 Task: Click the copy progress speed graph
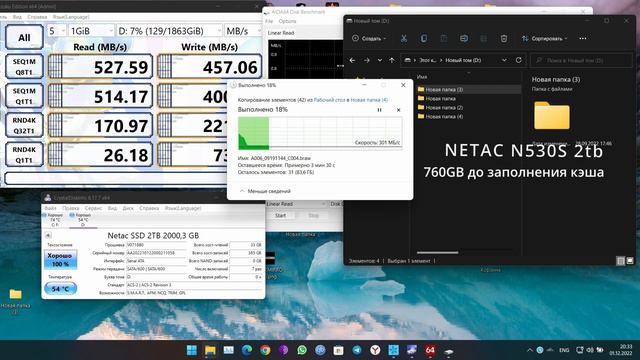pos(320,133)
